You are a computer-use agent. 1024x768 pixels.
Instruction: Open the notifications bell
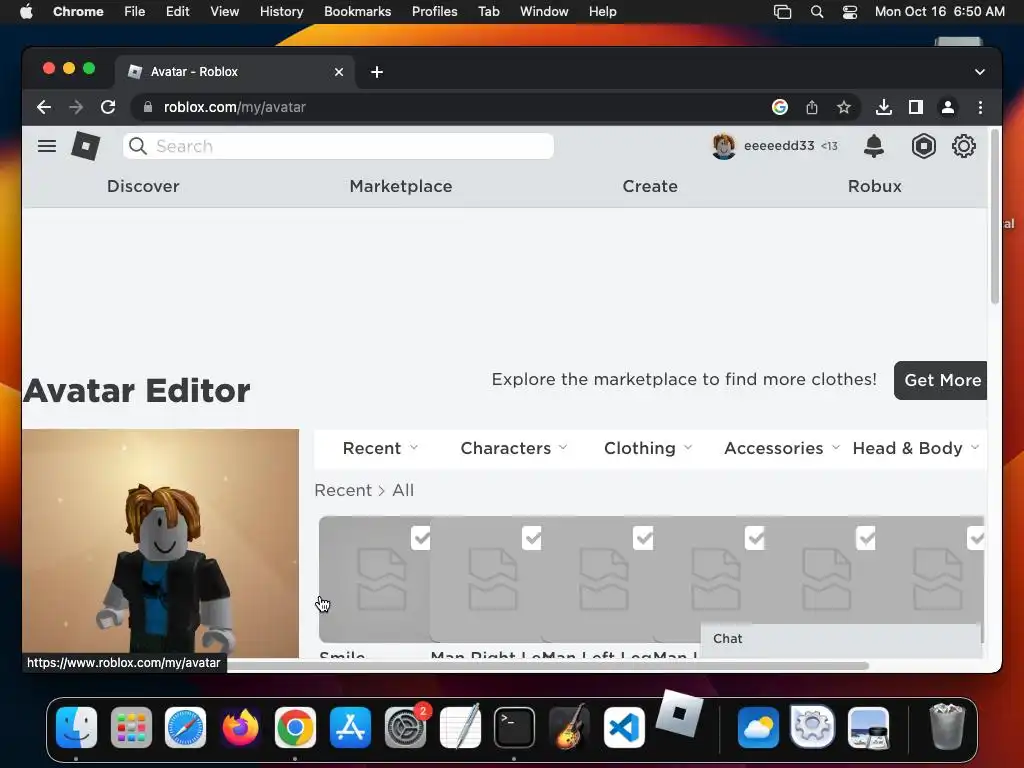coord(873,146)
